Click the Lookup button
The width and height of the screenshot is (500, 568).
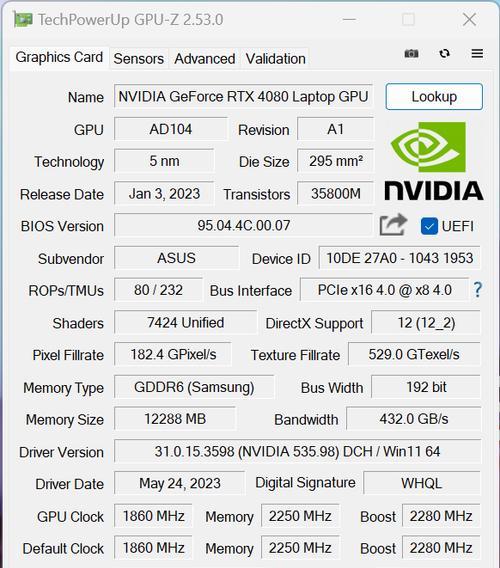pos(434,97)
